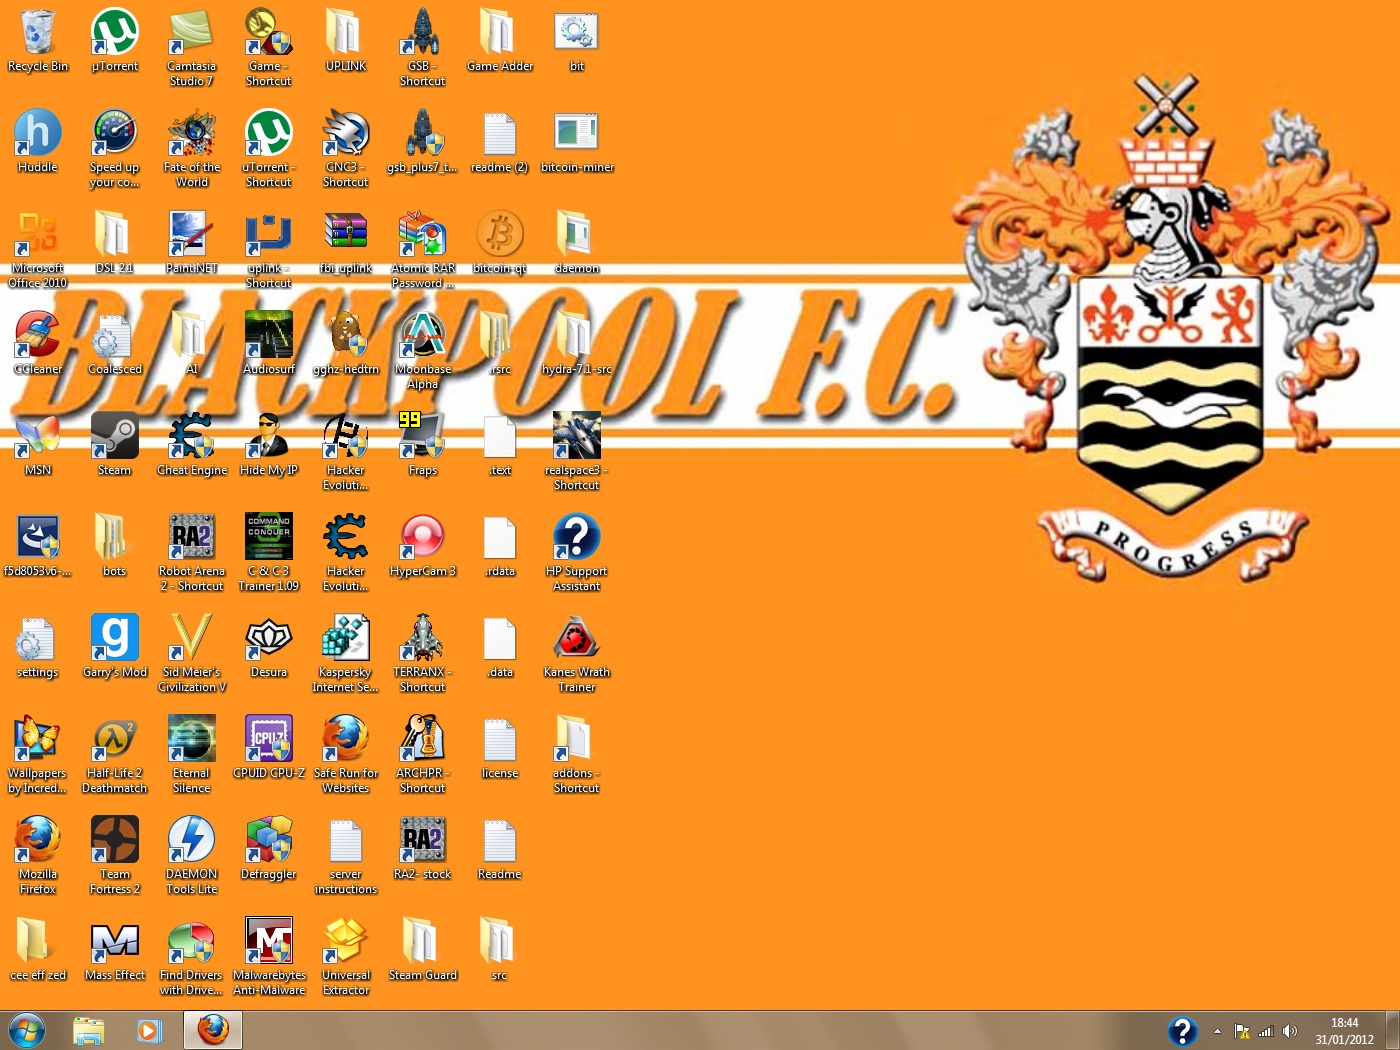
Task: Select the Steam Guard folder
Action: [423, 950]
